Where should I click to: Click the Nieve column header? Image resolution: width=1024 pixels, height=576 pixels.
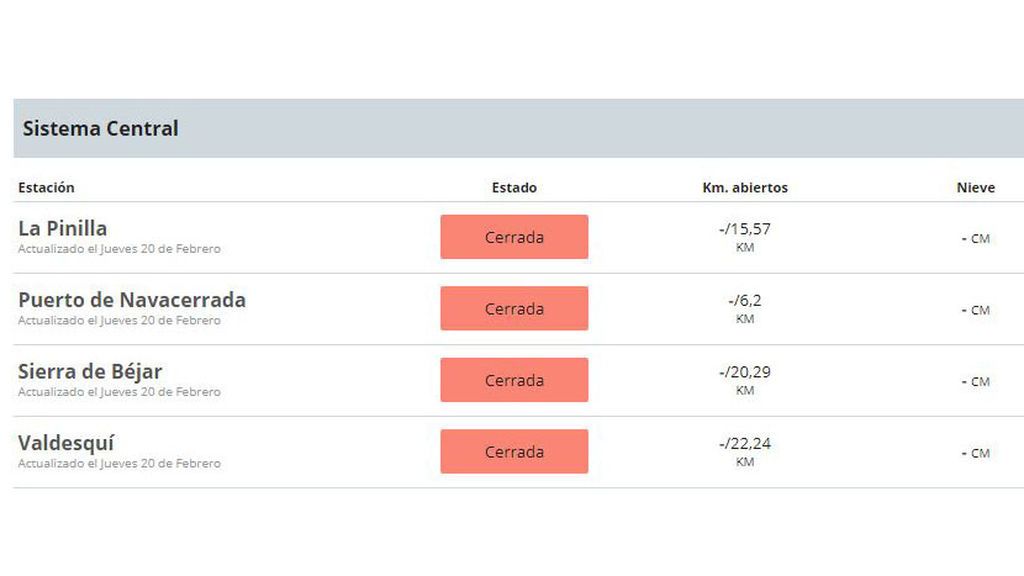(x=976, y=187)
